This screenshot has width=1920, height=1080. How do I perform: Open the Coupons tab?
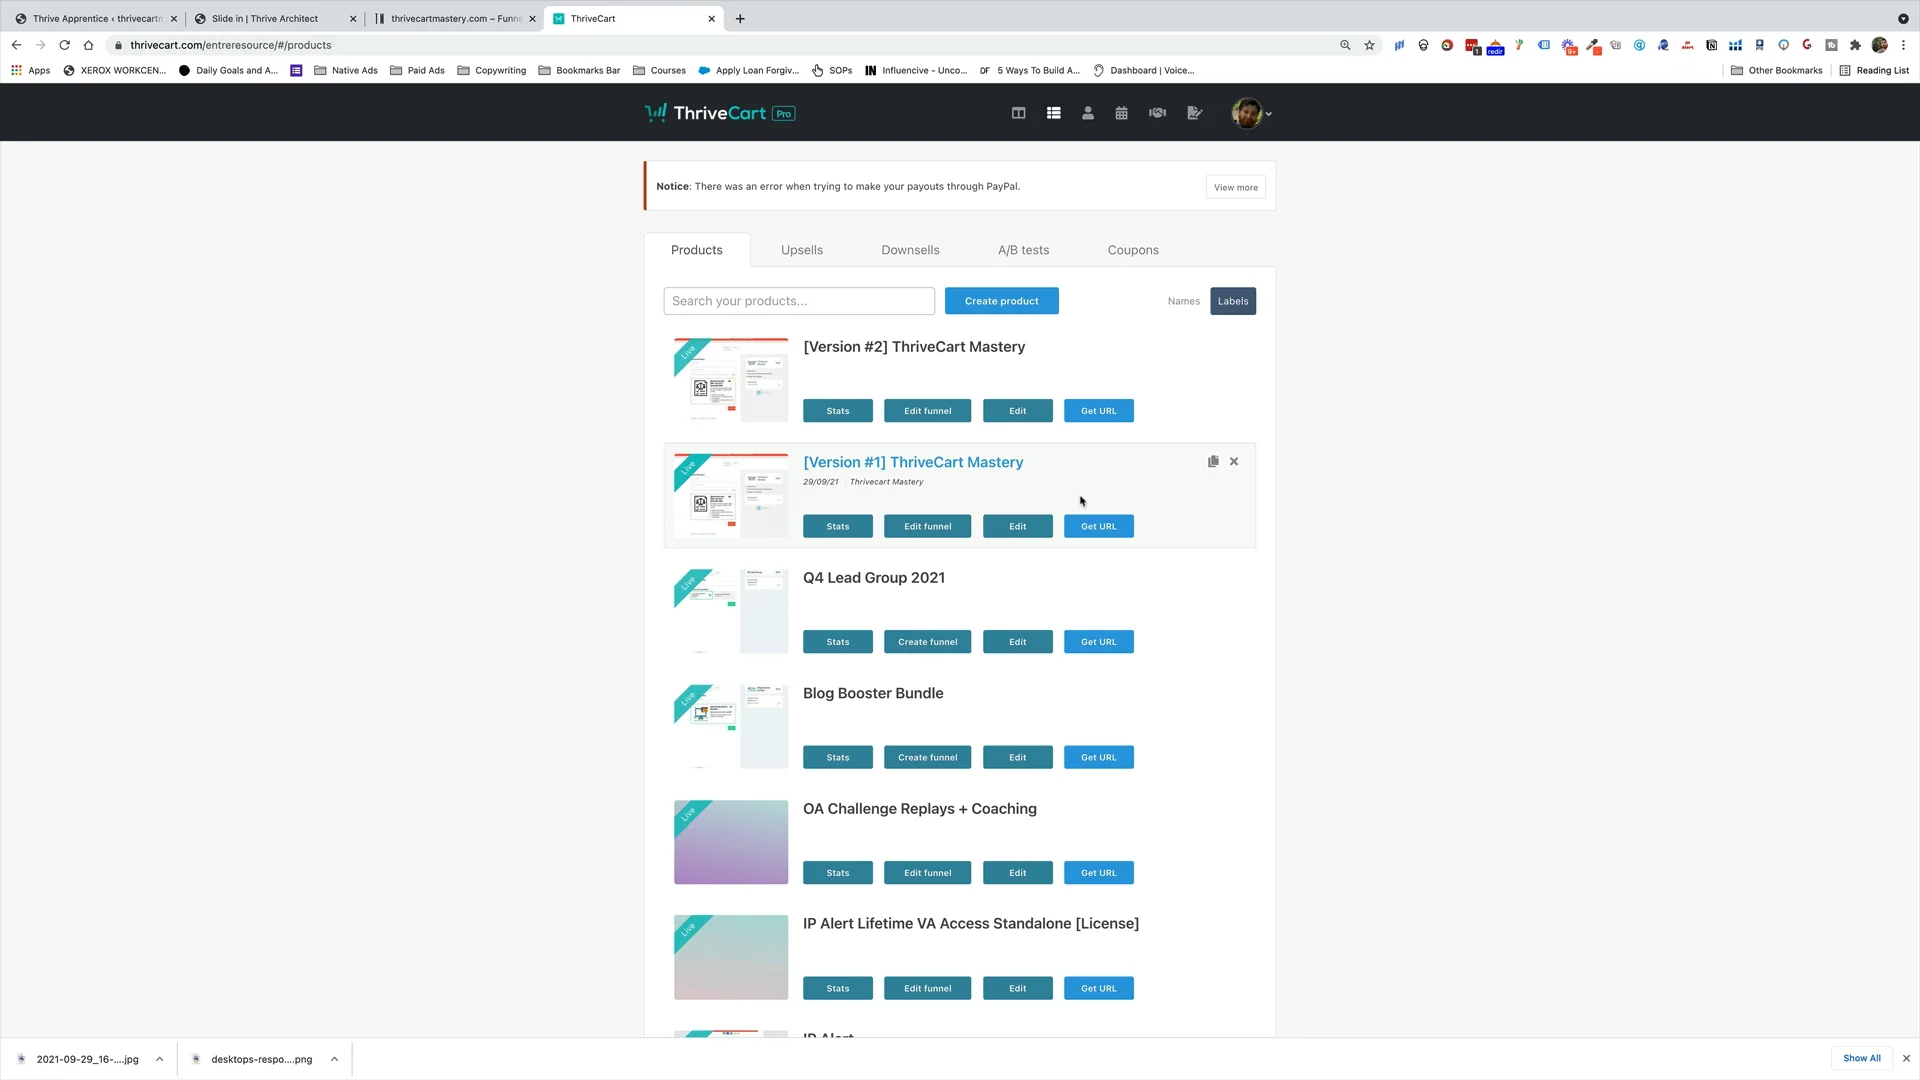(x=1133, y=249)
